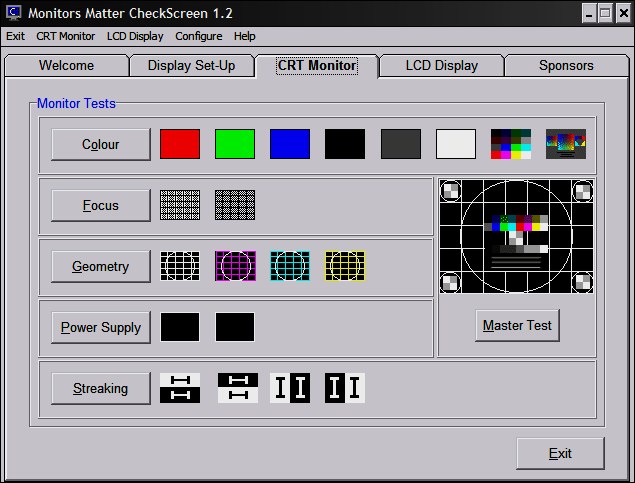Select the solid black colour test

click(x=345, y=144)
